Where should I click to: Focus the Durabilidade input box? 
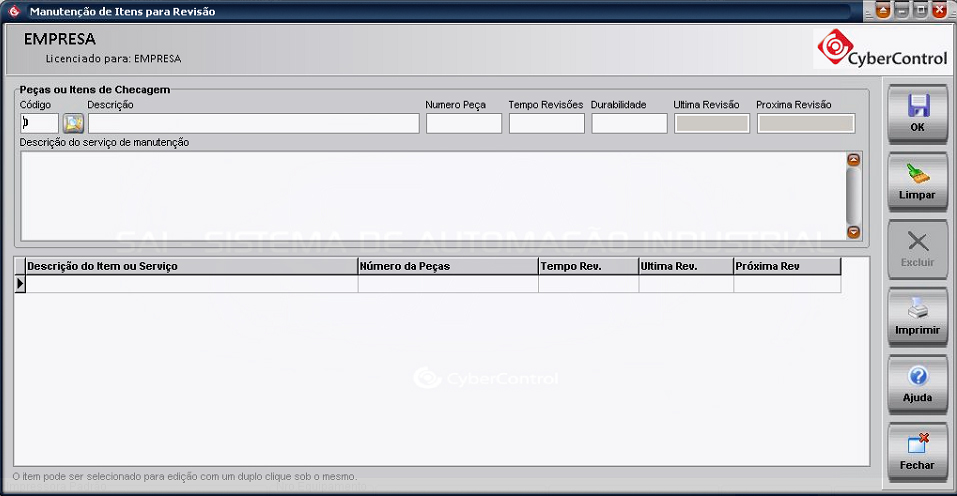628,123
